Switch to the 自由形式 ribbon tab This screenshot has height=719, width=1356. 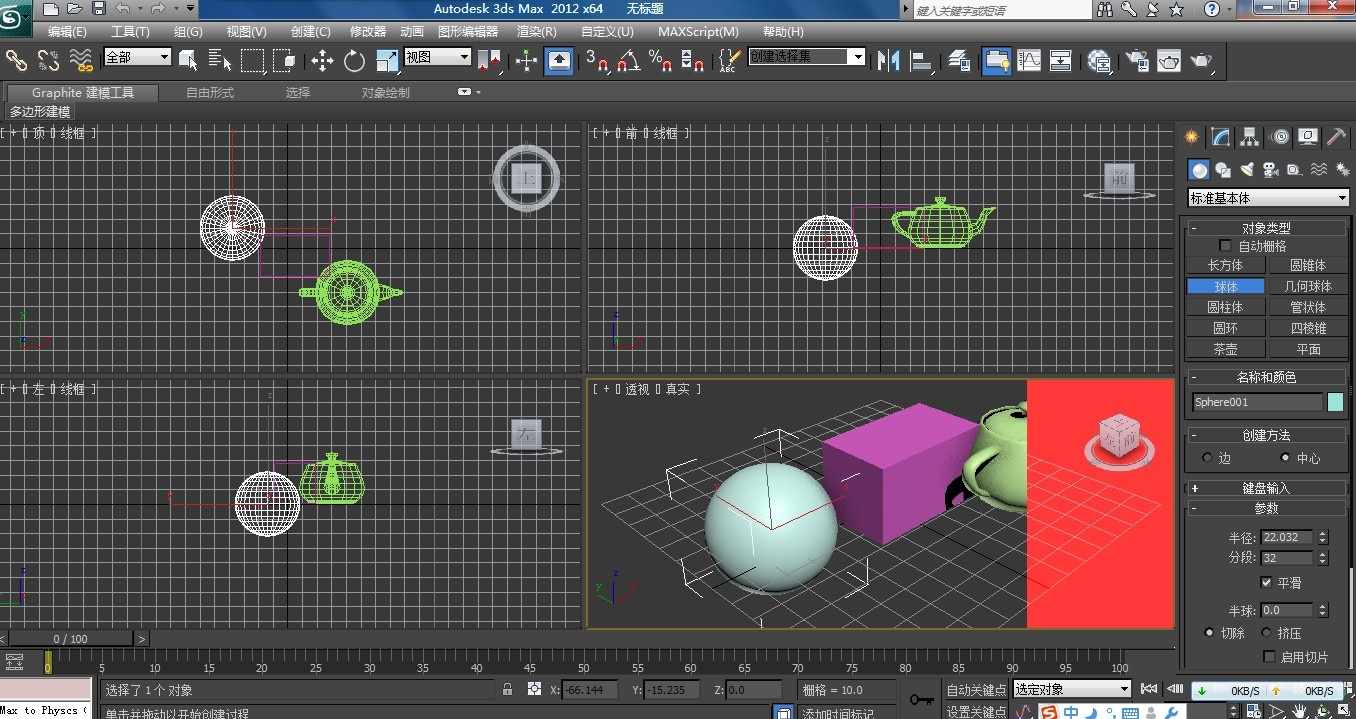[x=210, y=93]
